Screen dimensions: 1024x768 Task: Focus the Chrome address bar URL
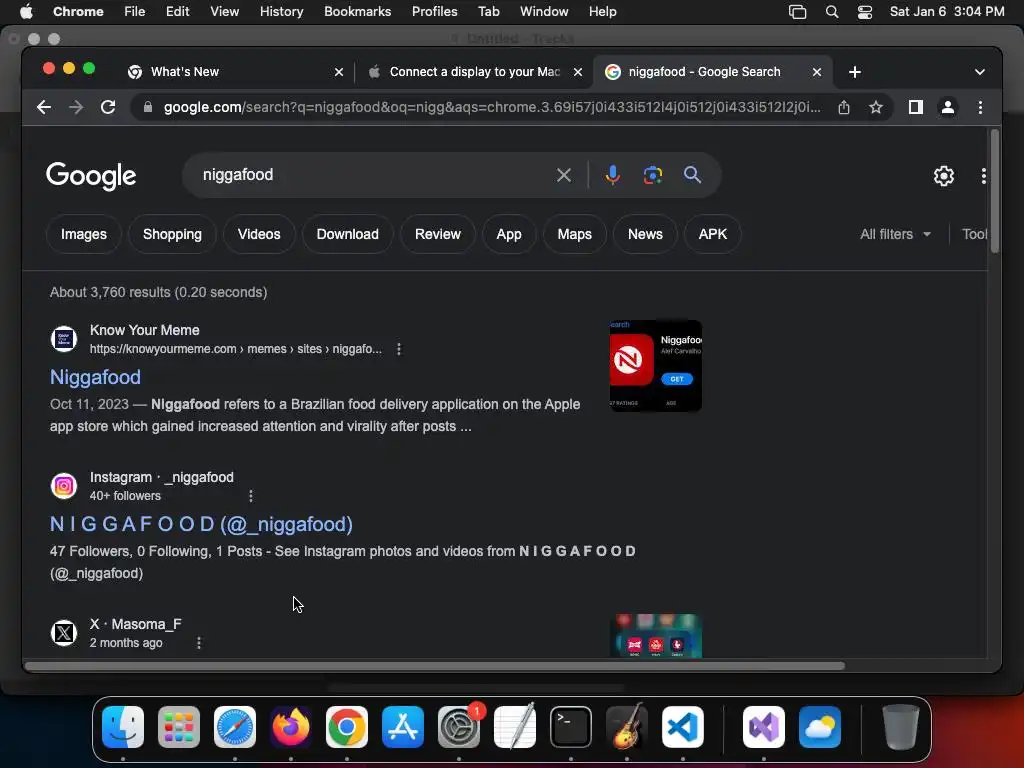click(492, 107)
